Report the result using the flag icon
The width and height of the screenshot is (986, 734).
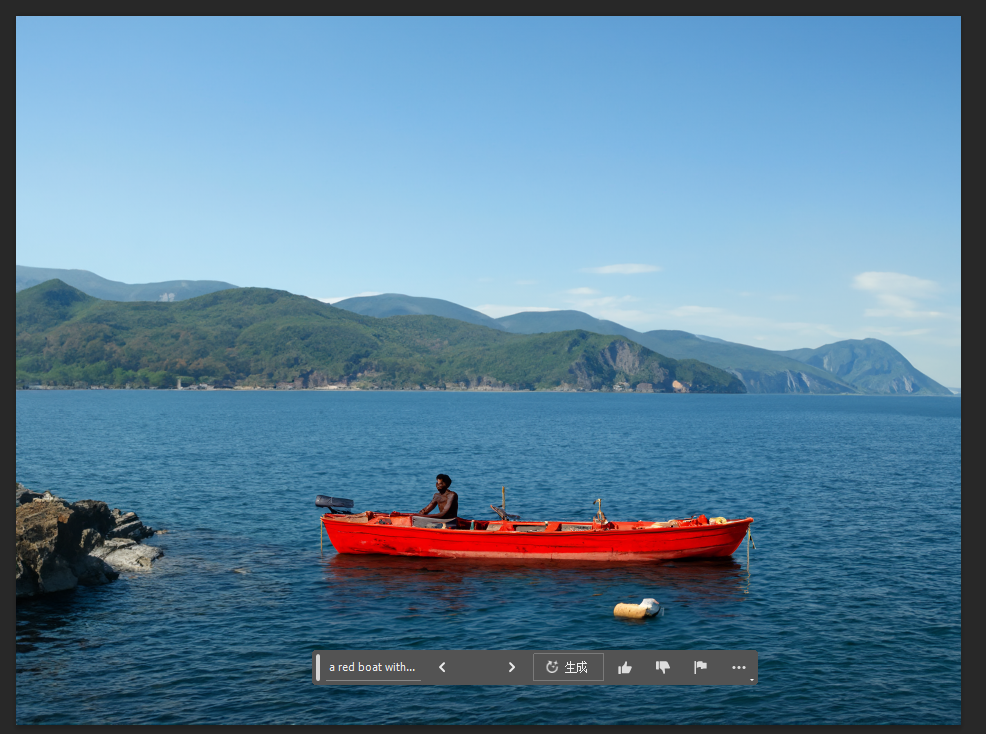(x=700, y=667)
